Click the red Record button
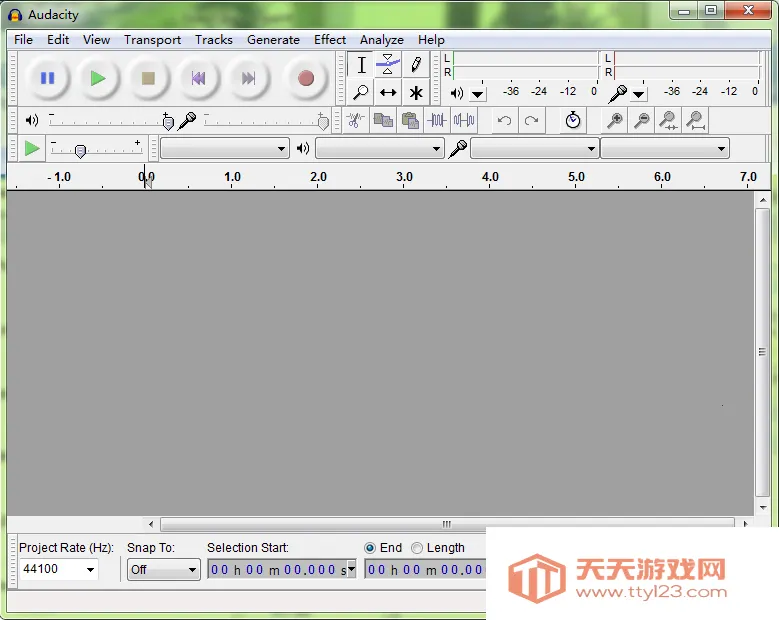This screenshot has height=620, width=779. [x=306, y=78]
